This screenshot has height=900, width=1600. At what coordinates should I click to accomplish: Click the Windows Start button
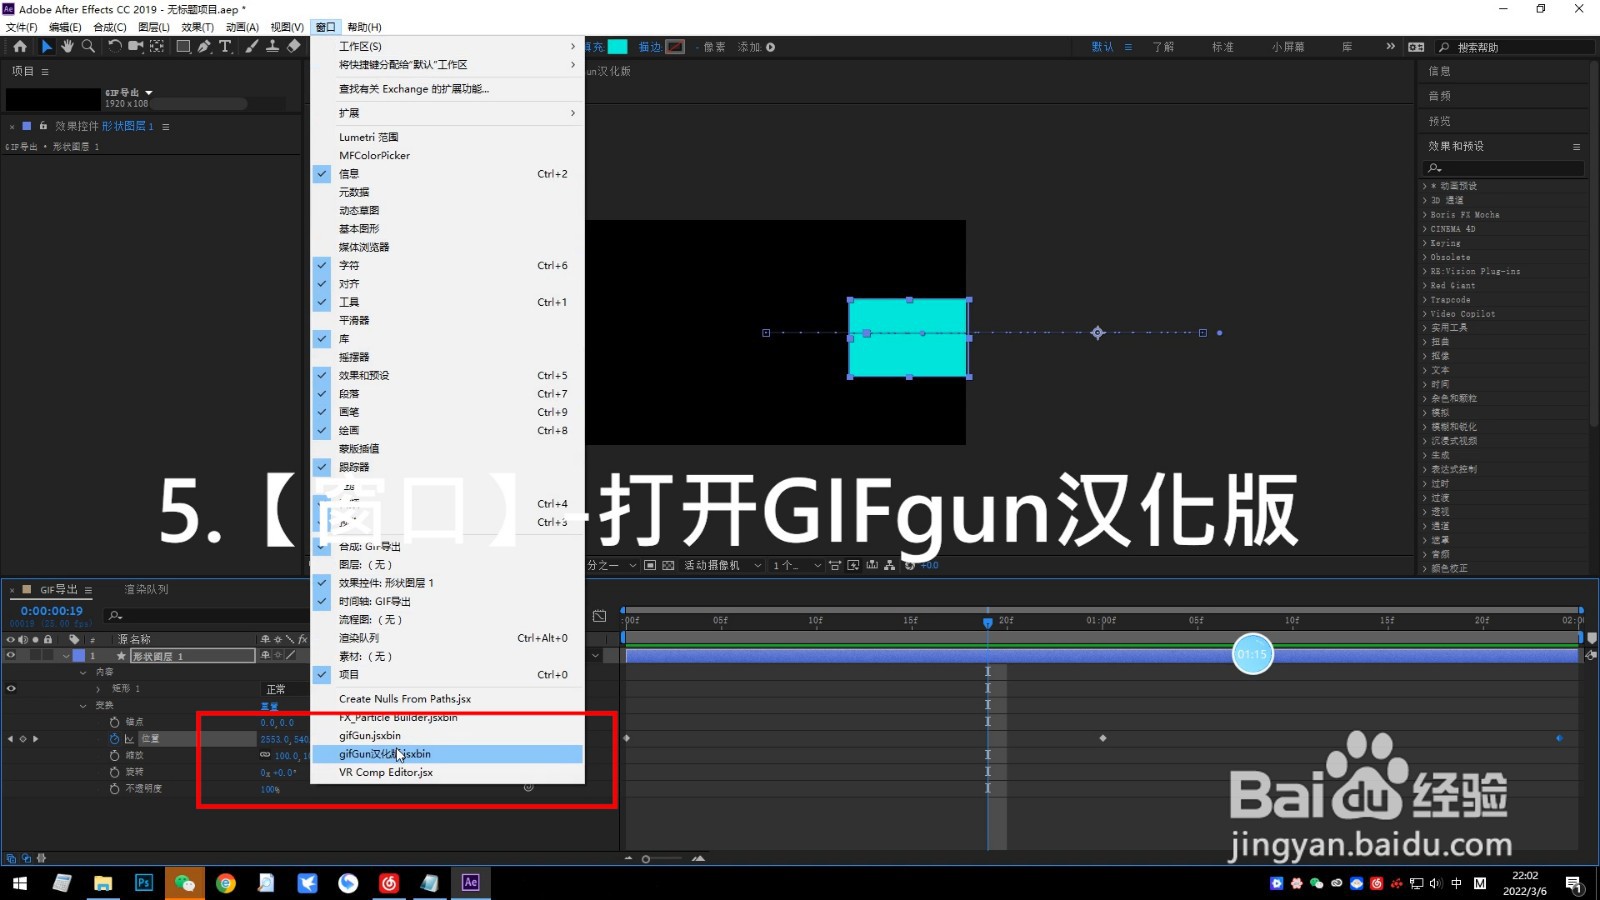click(20, 882)
